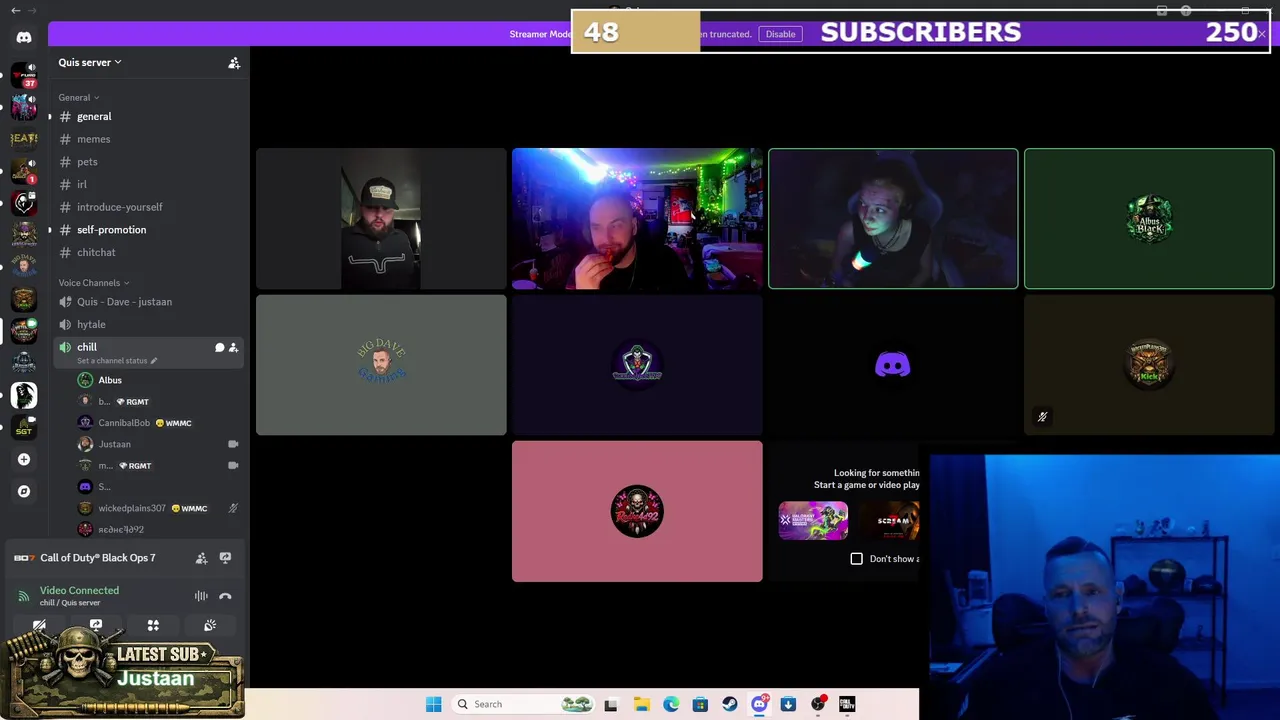
Task: Click the noise suppression waveform icon
Action: click(201, 596)
